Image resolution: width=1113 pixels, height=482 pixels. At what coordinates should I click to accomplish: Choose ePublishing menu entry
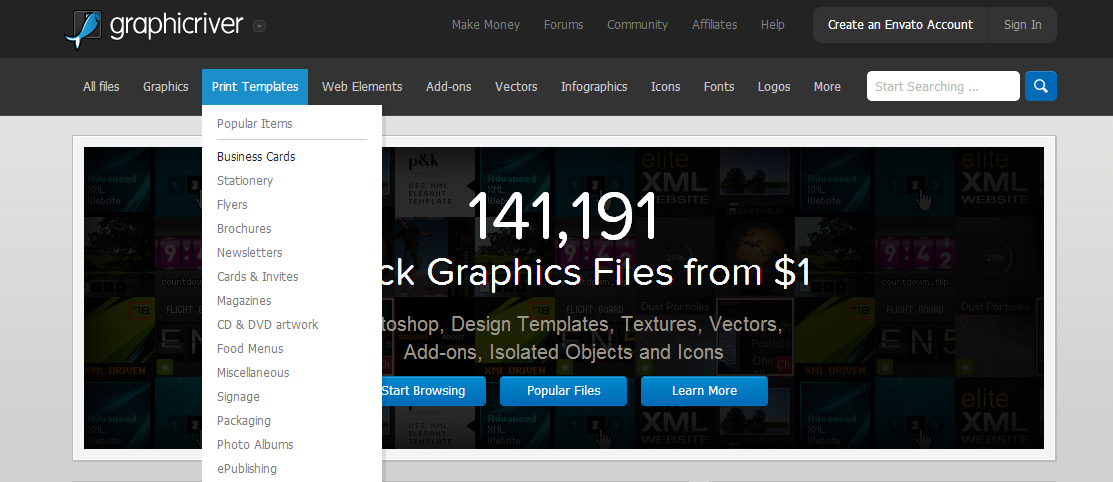click(x=247, y=469)
